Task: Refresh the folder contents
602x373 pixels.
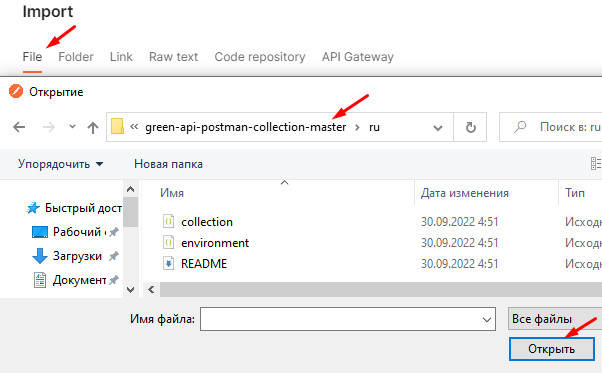Action: [470, 127]
